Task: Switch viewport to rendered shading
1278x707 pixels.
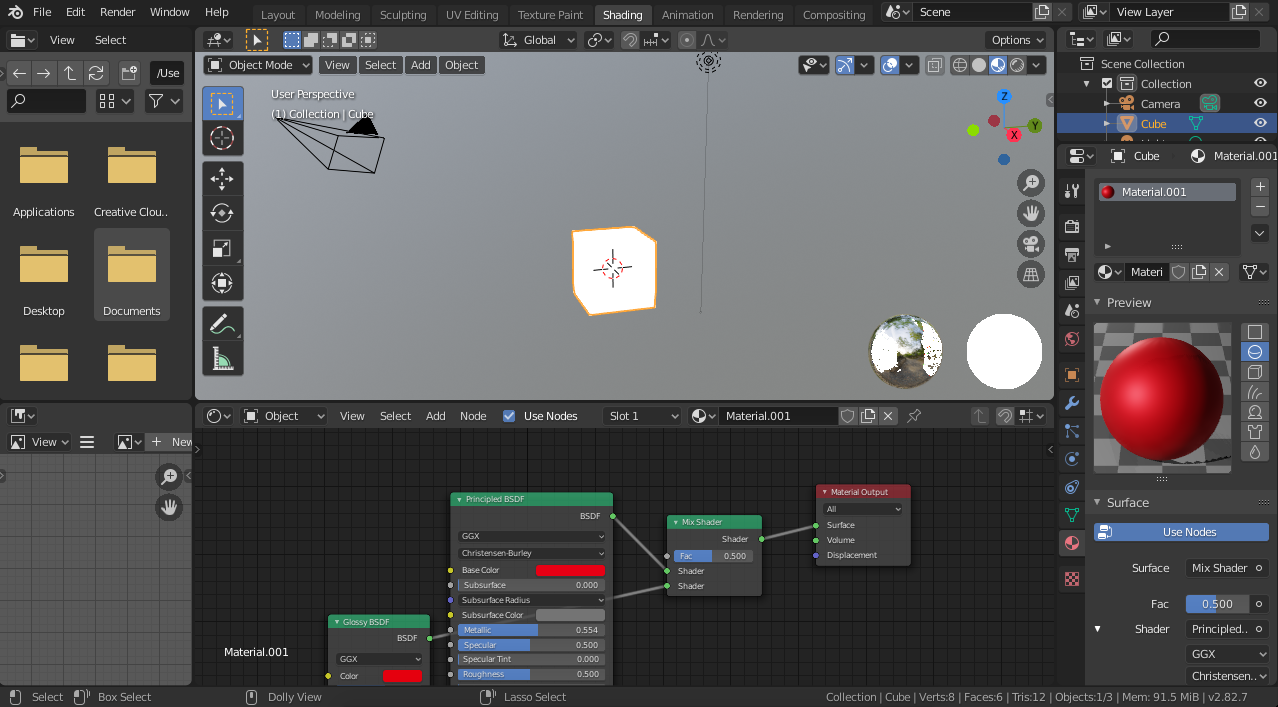Action: point(1017,65)
